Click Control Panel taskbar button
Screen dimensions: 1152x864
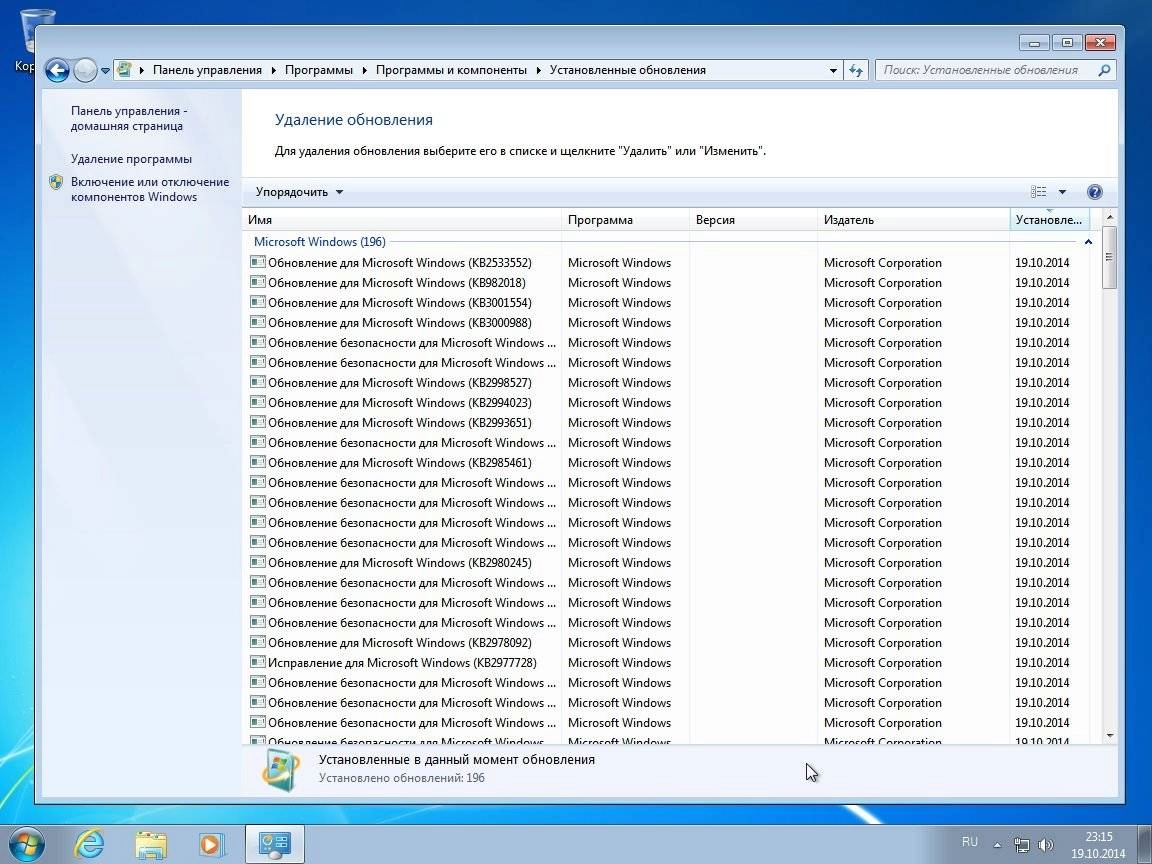[x=275, y=844]
